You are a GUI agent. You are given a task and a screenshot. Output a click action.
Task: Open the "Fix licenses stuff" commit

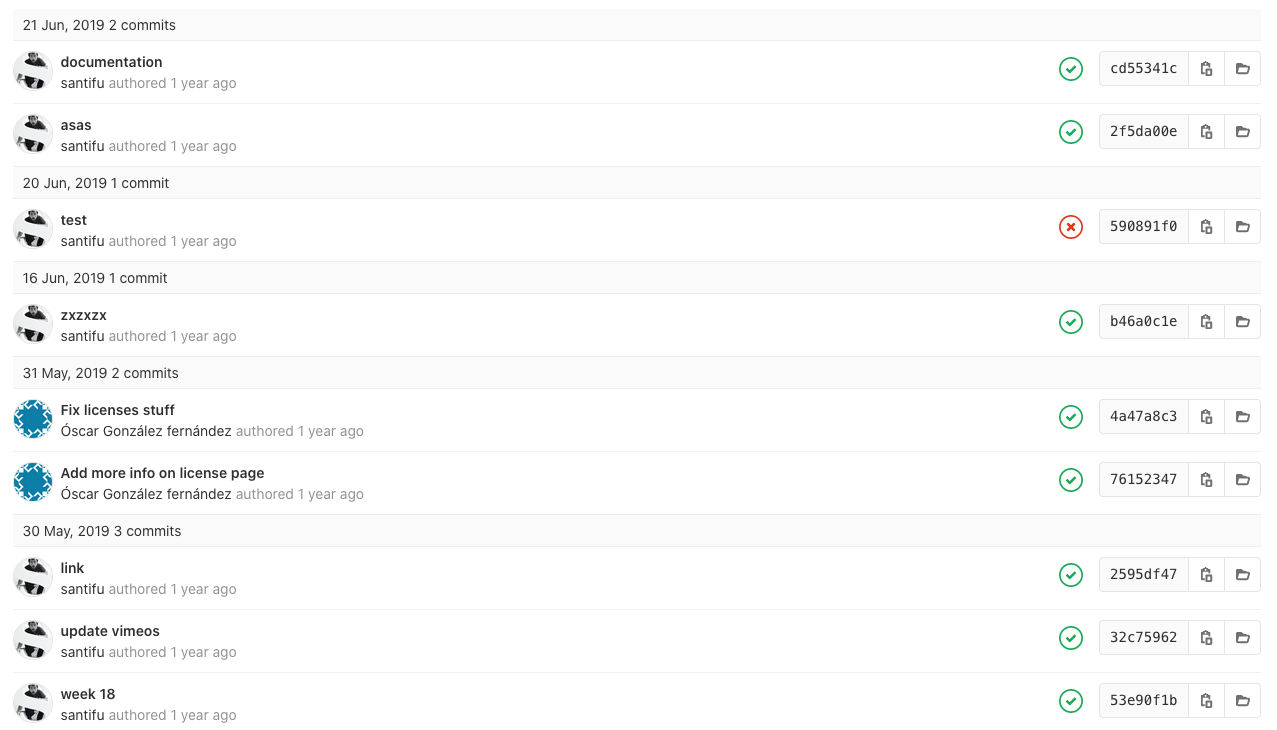click(x=117, y=410)
